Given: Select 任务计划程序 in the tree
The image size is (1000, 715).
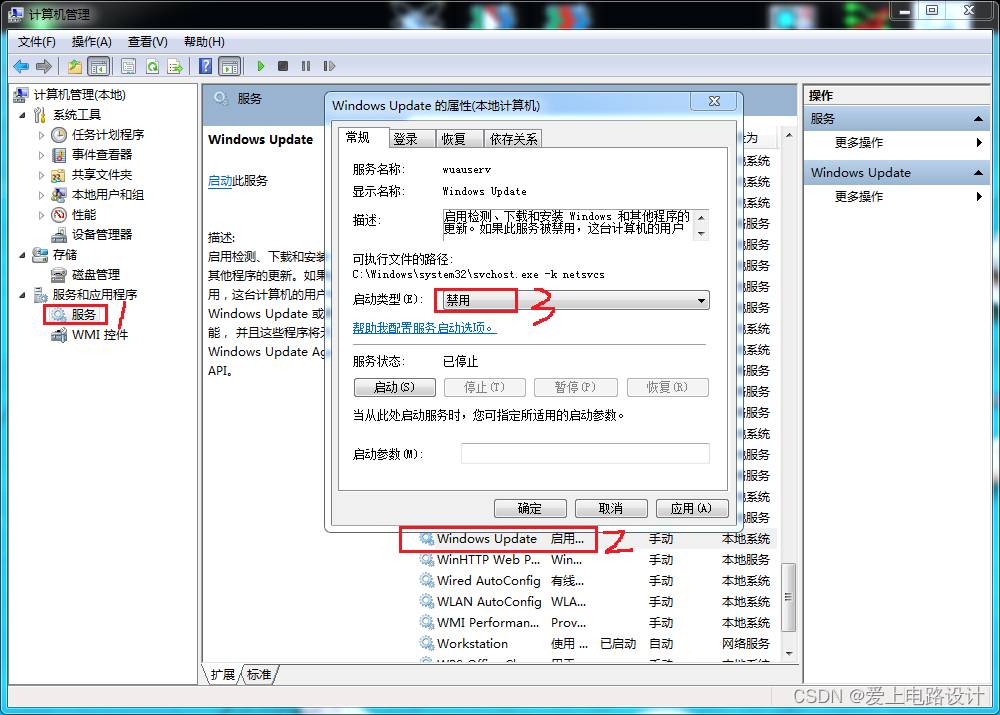Looking at the screenshot, I should pyautogui.click(x=108, y=135).
